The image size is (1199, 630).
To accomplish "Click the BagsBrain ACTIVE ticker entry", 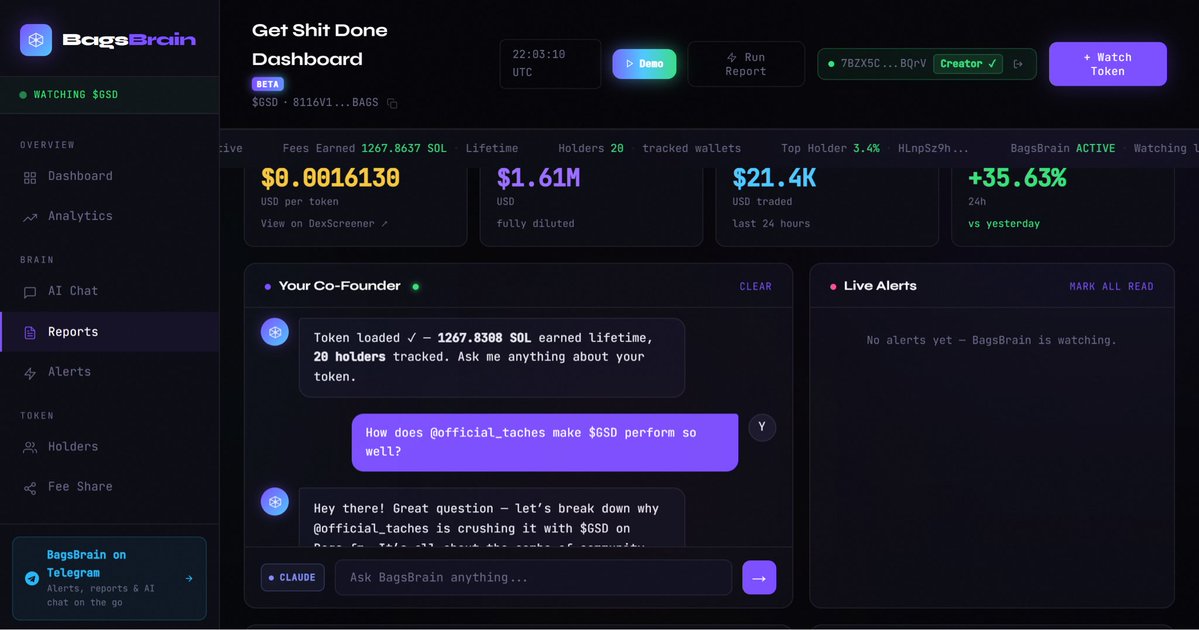I will tap(1062, 148).
